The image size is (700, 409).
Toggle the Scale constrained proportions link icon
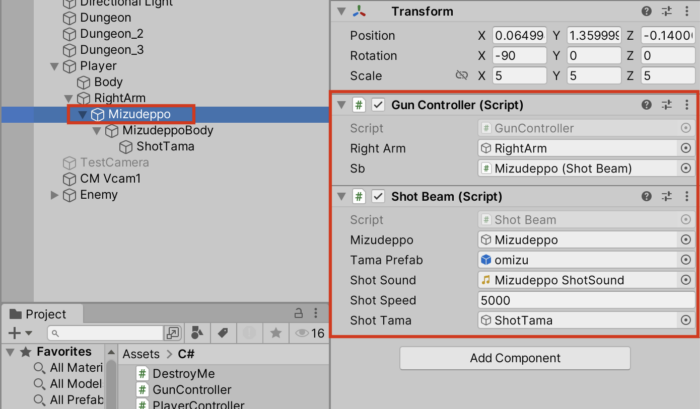click(461, 76)
